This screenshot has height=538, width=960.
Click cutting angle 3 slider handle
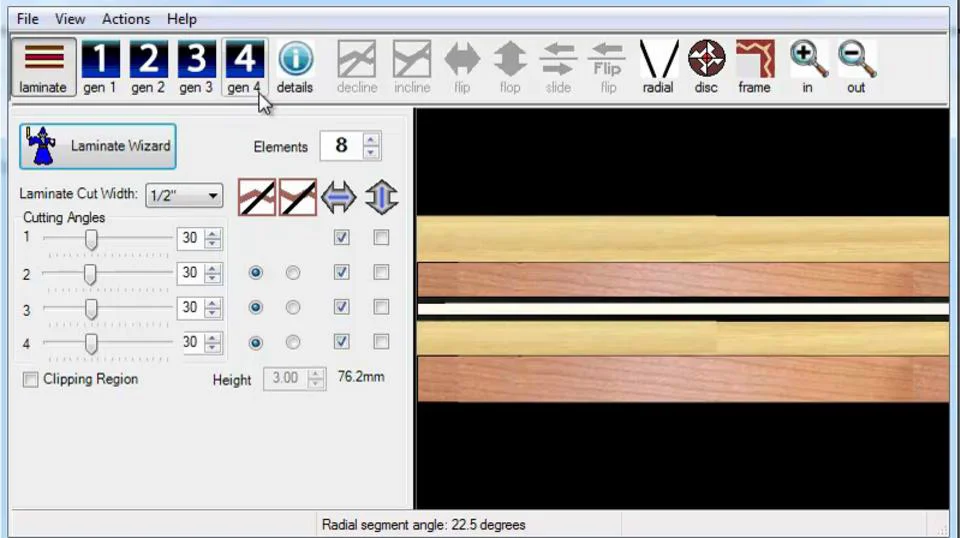tap(91, 309)
